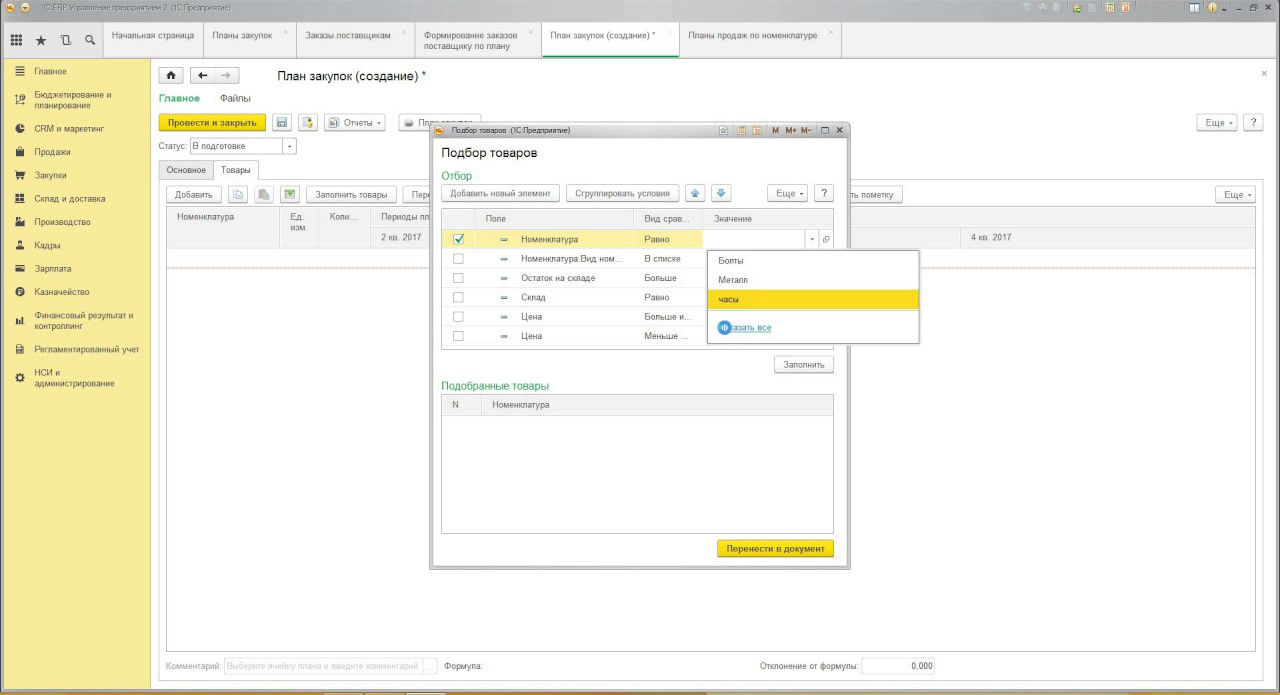The image size is (1280, 695).
Task: Open the sections grid menu icon
Action: pos(16,40)
